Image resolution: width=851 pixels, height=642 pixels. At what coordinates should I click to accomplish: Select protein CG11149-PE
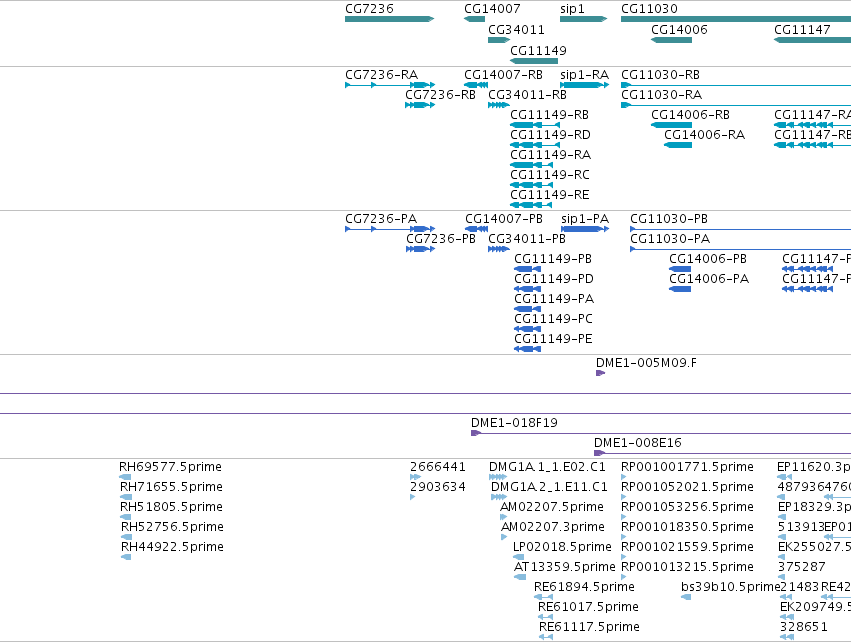pyautogui.click(x=528, y=349)
